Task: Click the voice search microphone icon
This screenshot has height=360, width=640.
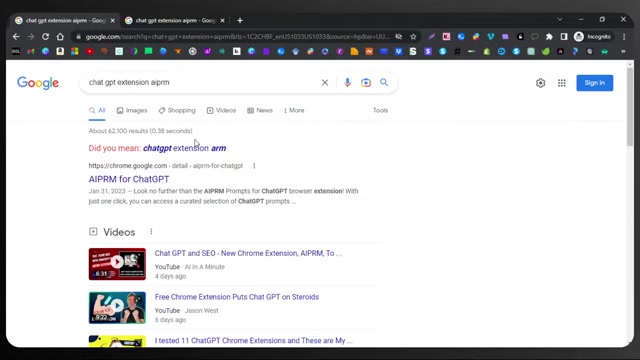Action: point(347,82)
